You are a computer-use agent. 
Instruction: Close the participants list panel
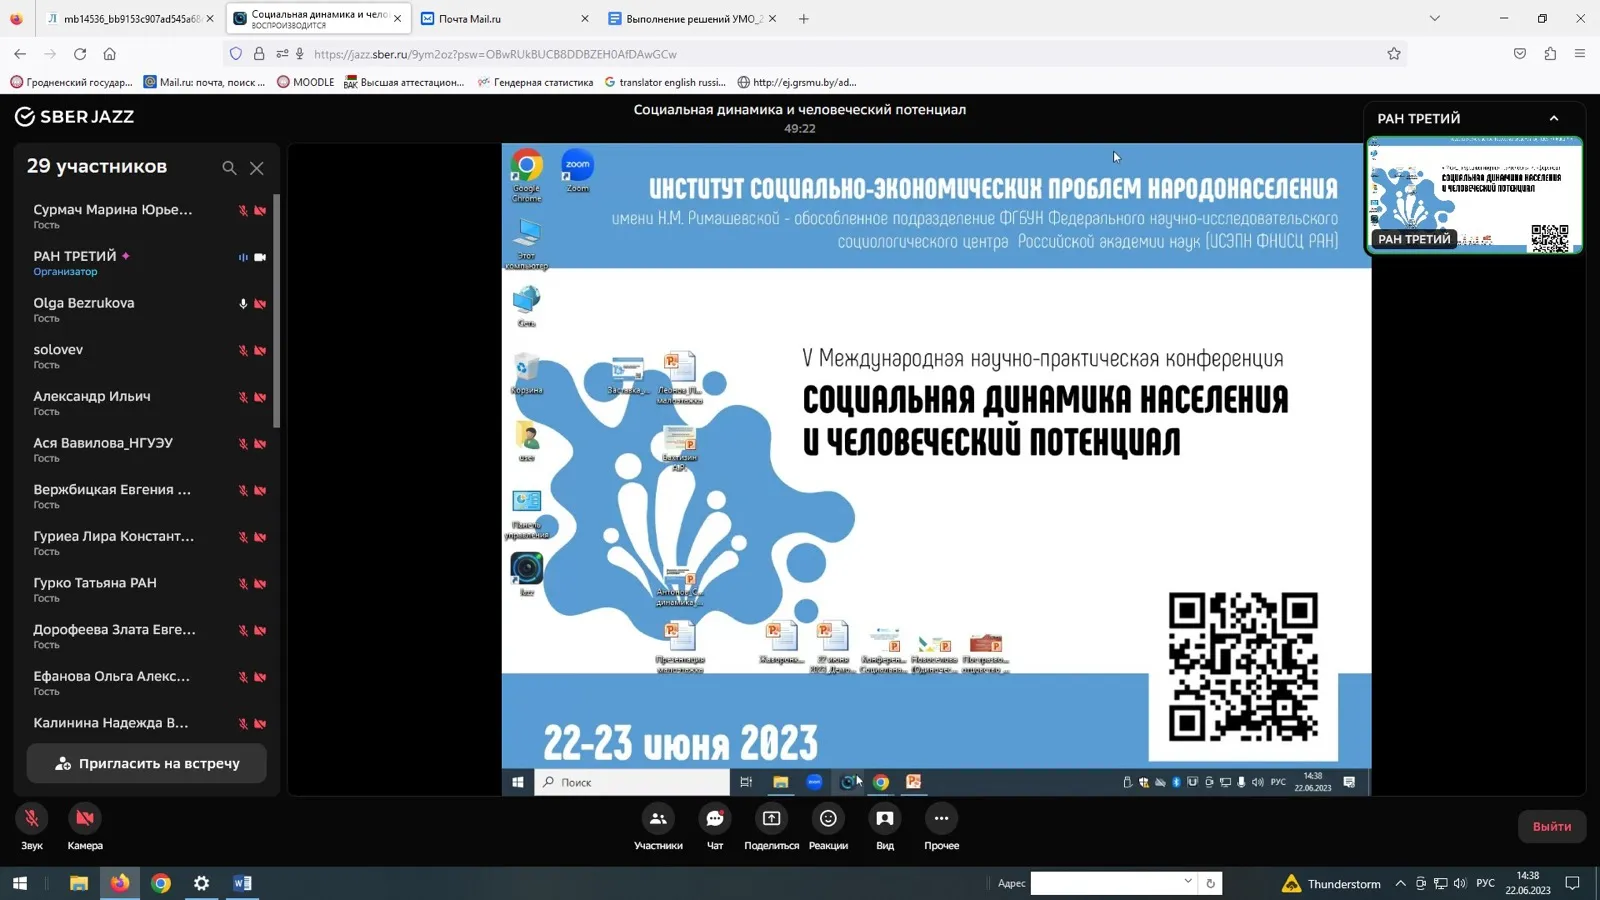coord(257,168)
